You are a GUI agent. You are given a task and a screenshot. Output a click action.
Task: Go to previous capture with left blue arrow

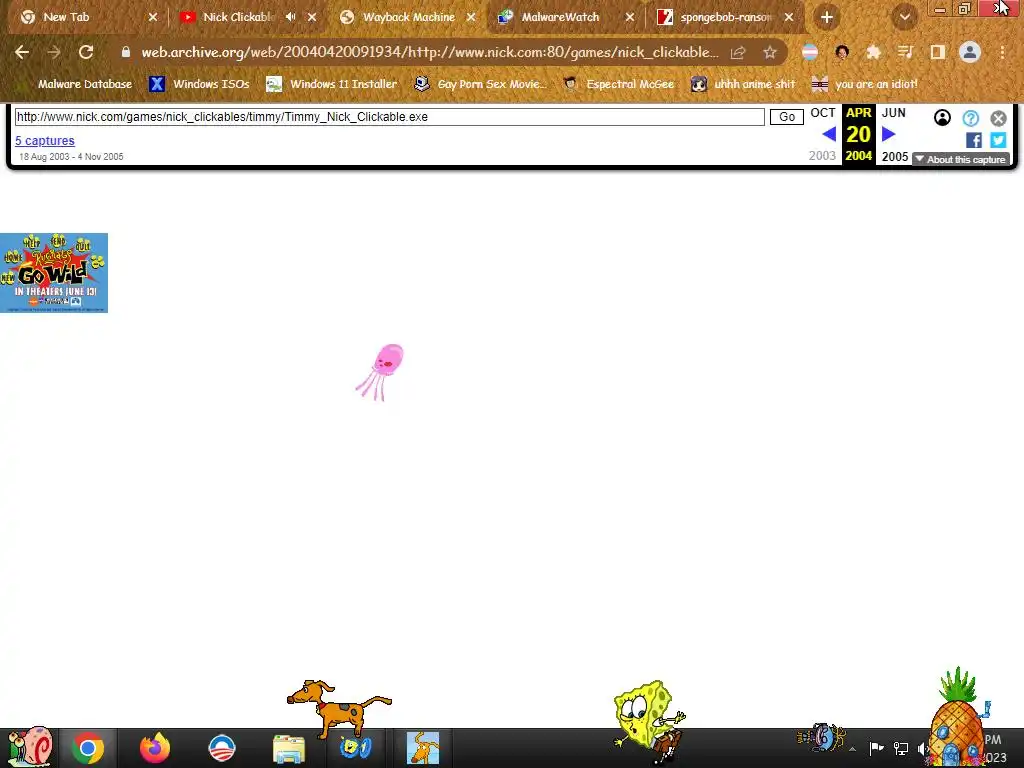(829, 134)
